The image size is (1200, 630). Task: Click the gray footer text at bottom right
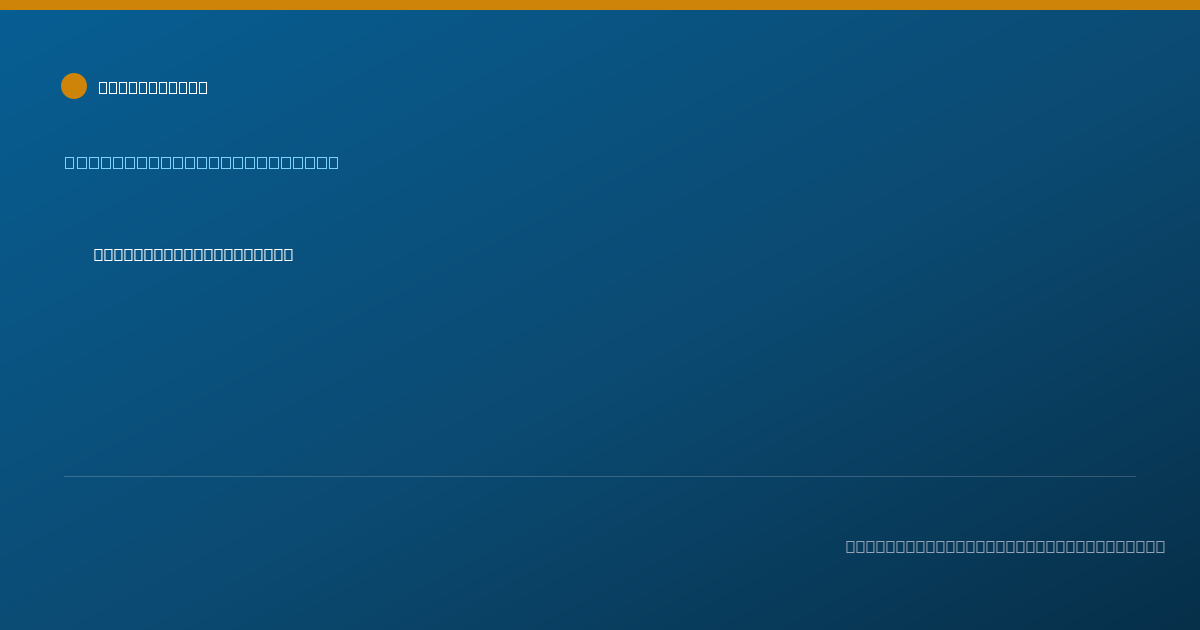tap(1005, 546)
